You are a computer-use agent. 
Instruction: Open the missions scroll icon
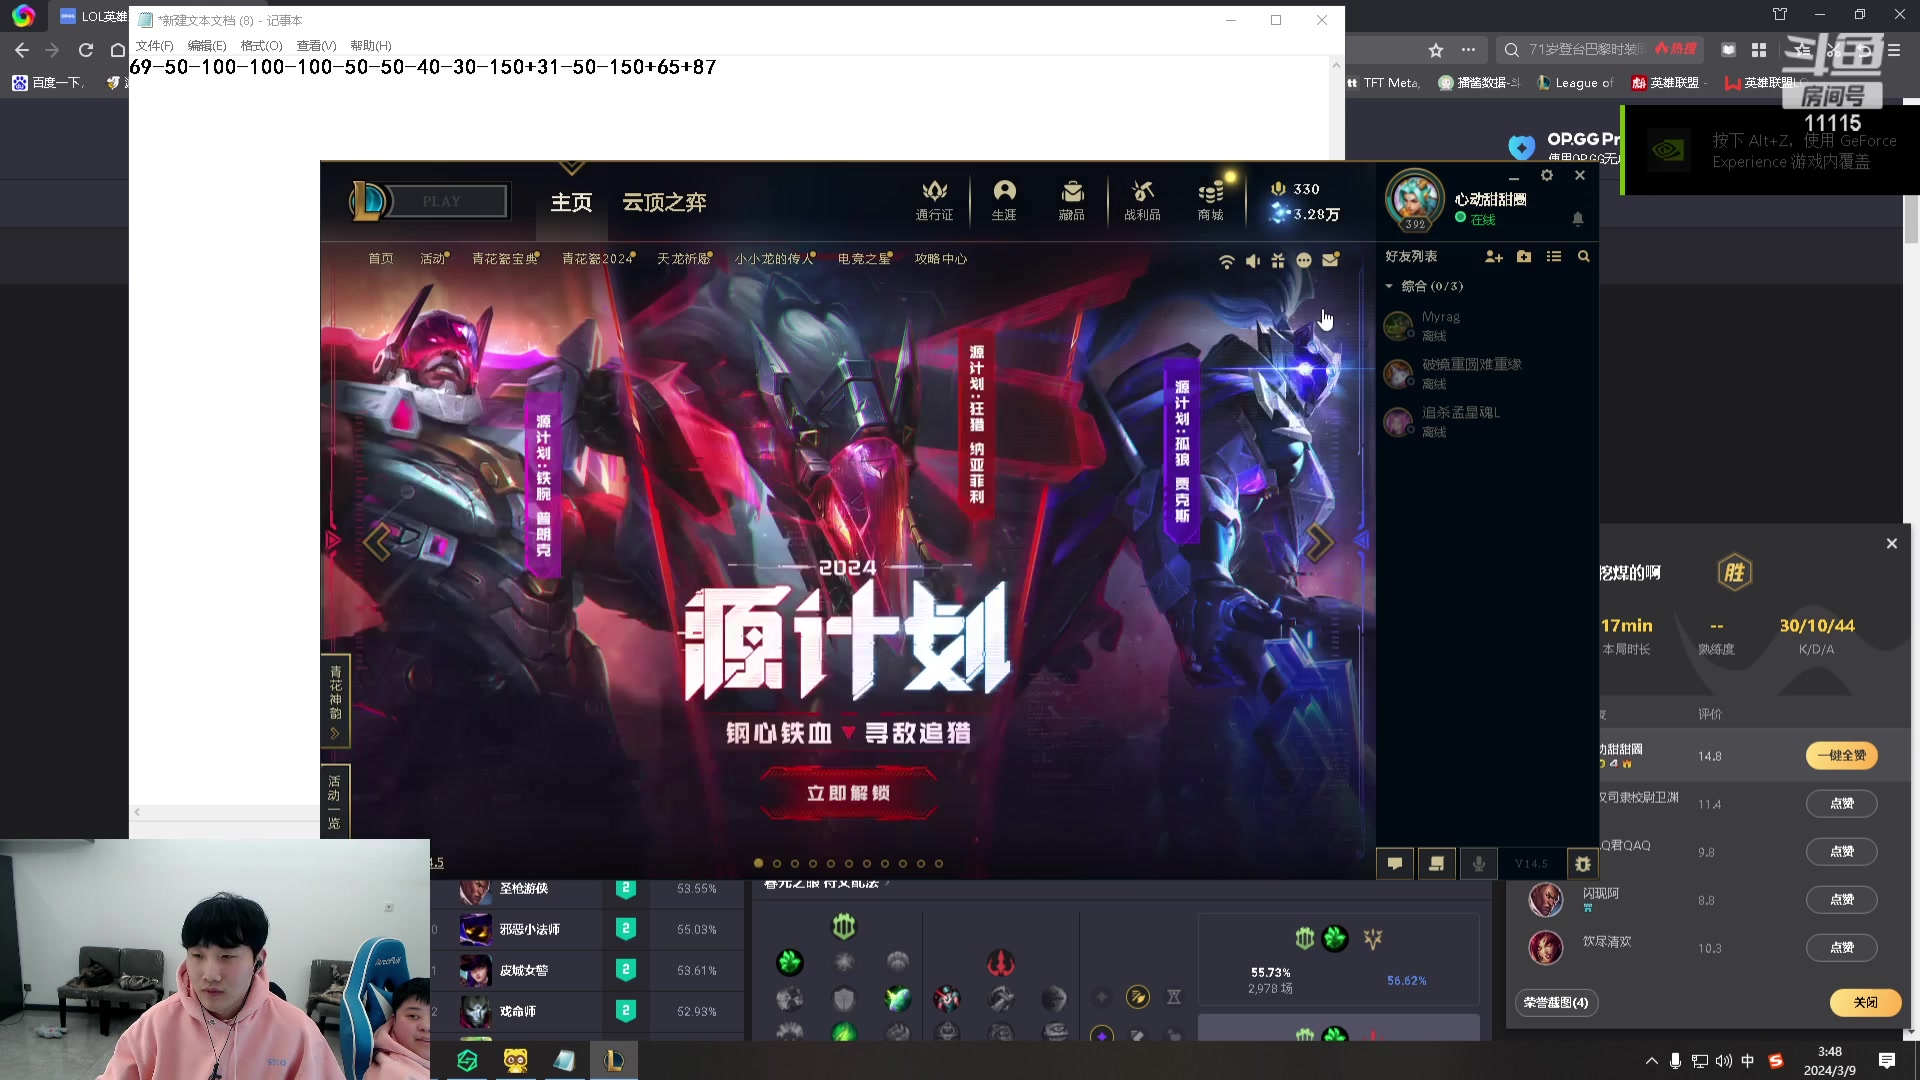(x=1437, y=864)
